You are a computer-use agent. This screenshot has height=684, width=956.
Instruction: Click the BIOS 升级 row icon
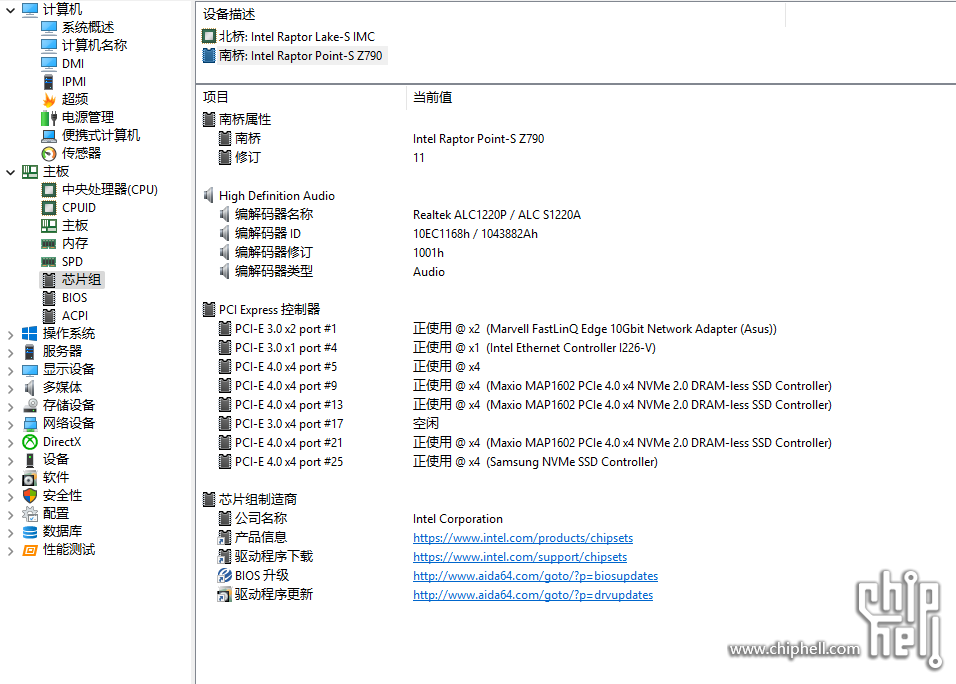224,576
